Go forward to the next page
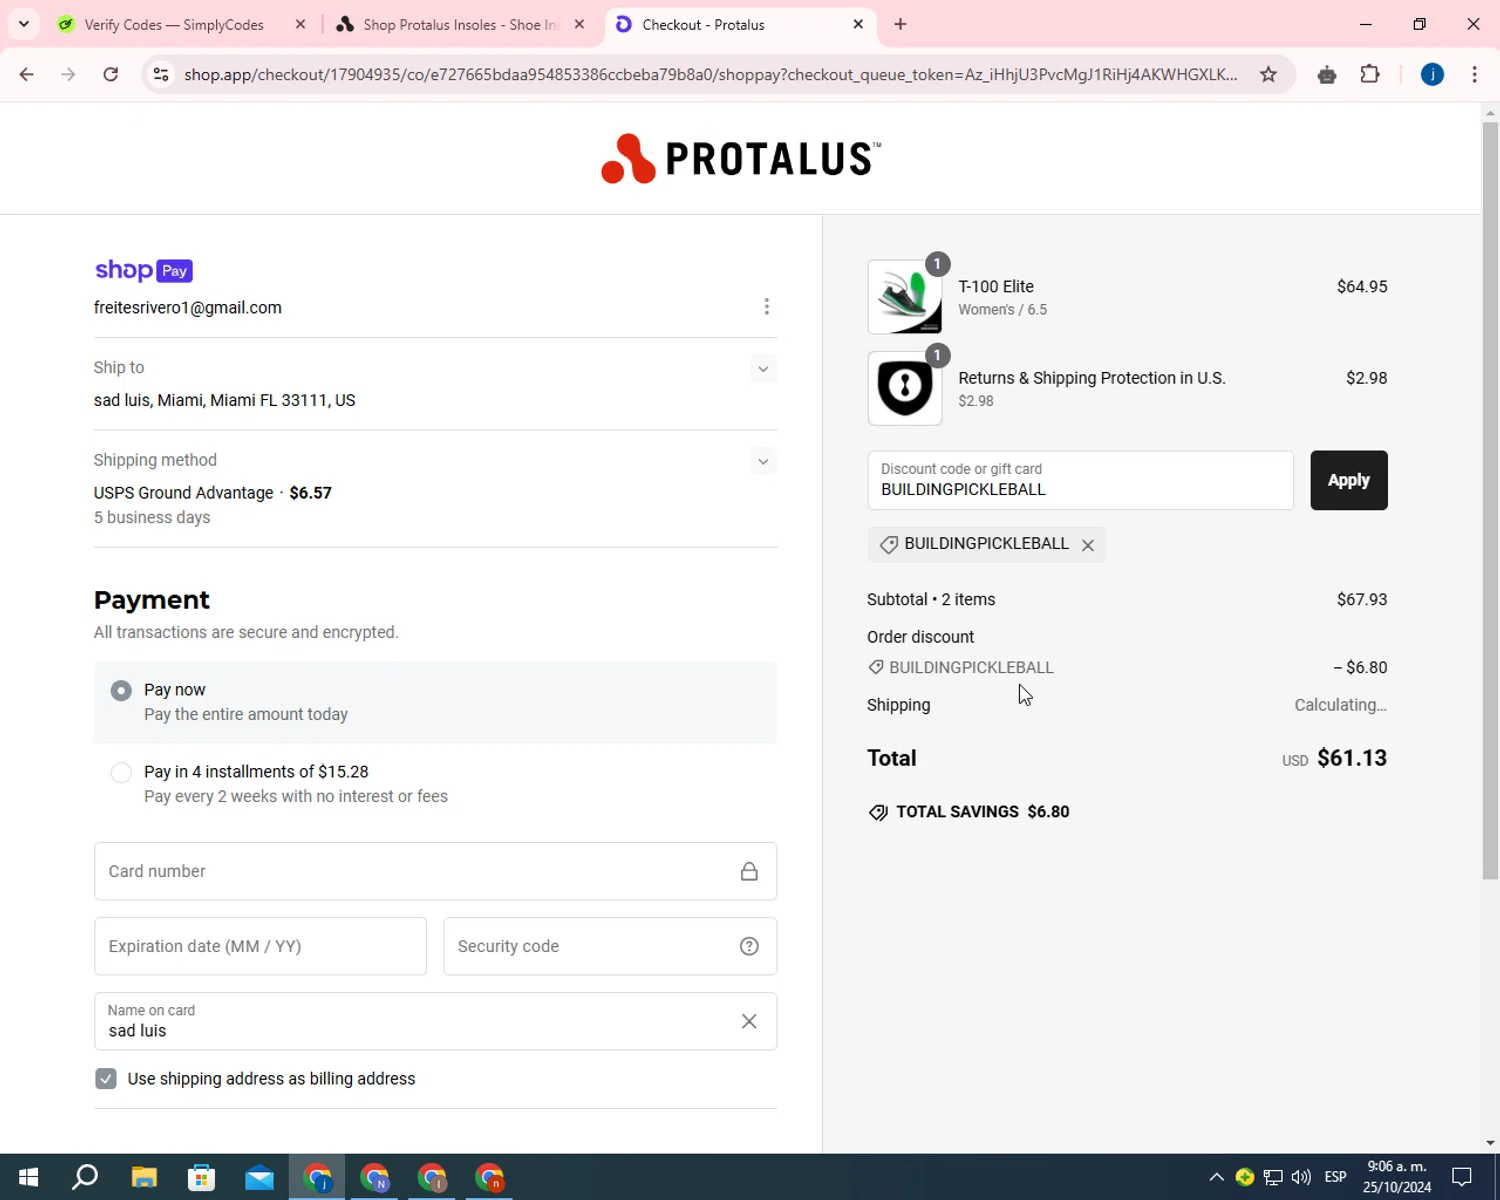Image resolution: width=1500 pixels, height=1200 pixels. 68,74
